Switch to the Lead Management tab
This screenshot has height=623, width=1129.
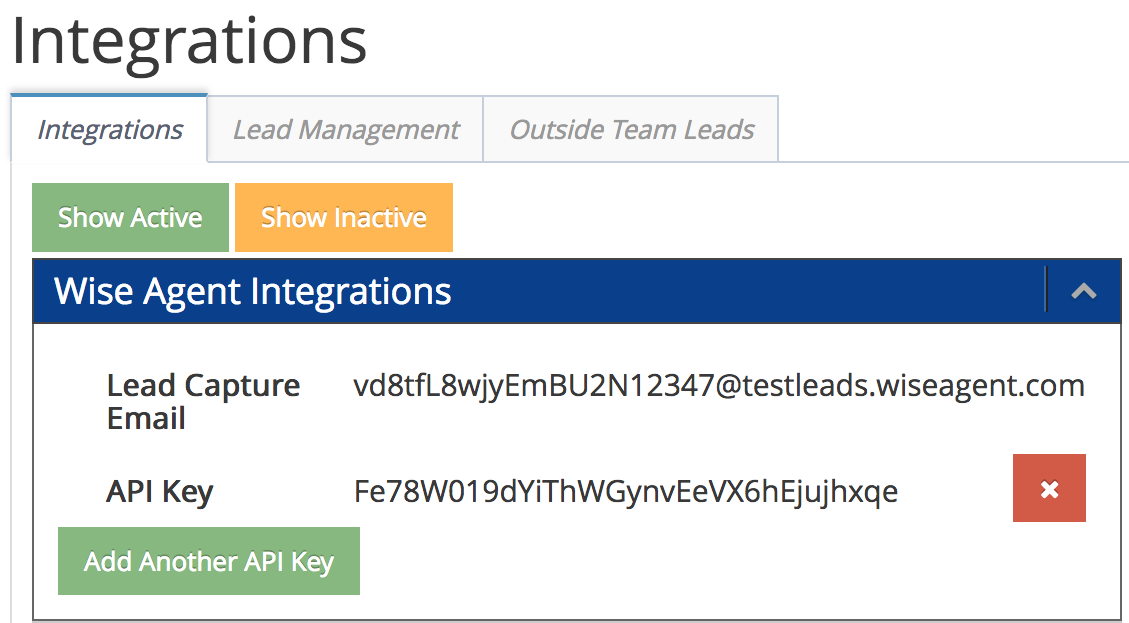346,130
